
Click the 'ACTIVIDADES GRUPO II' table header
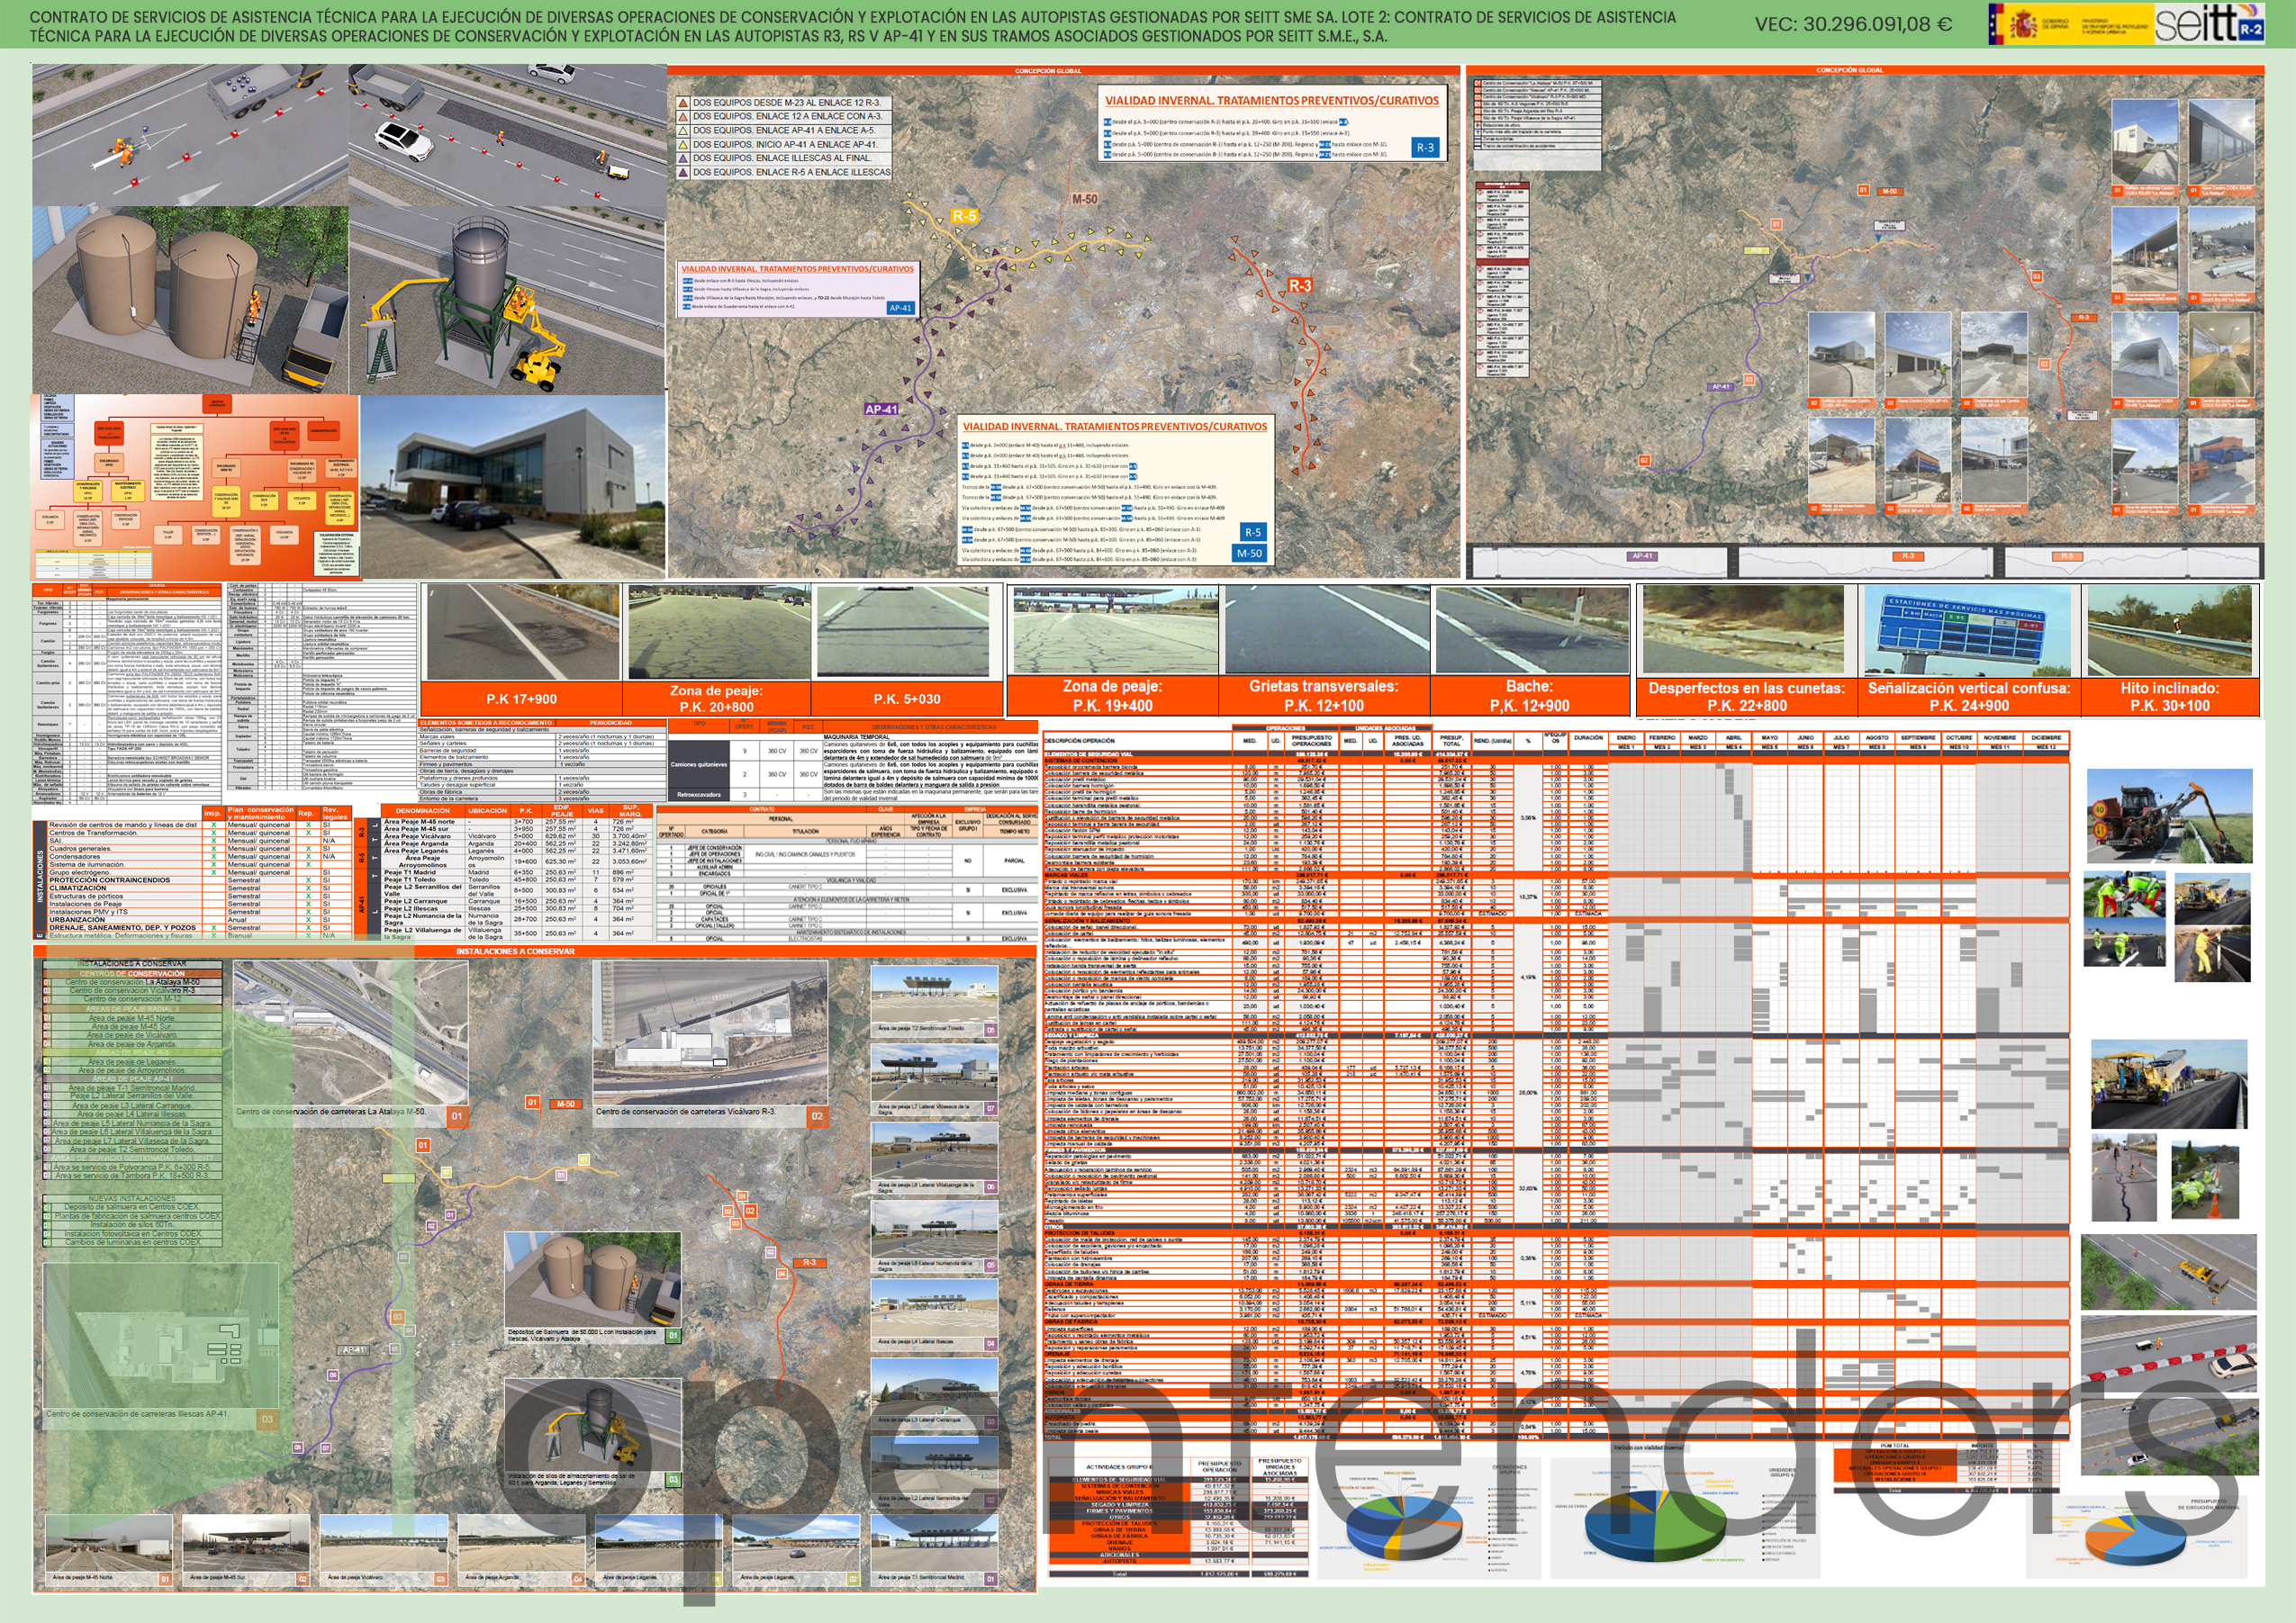(1118, 1466)
